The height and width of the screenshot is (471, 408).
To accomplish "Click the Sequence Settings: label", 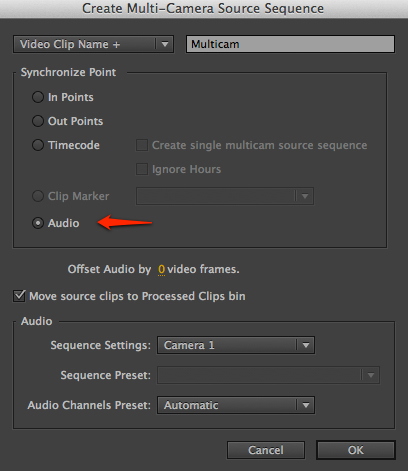I will click(x=101, y=345).
